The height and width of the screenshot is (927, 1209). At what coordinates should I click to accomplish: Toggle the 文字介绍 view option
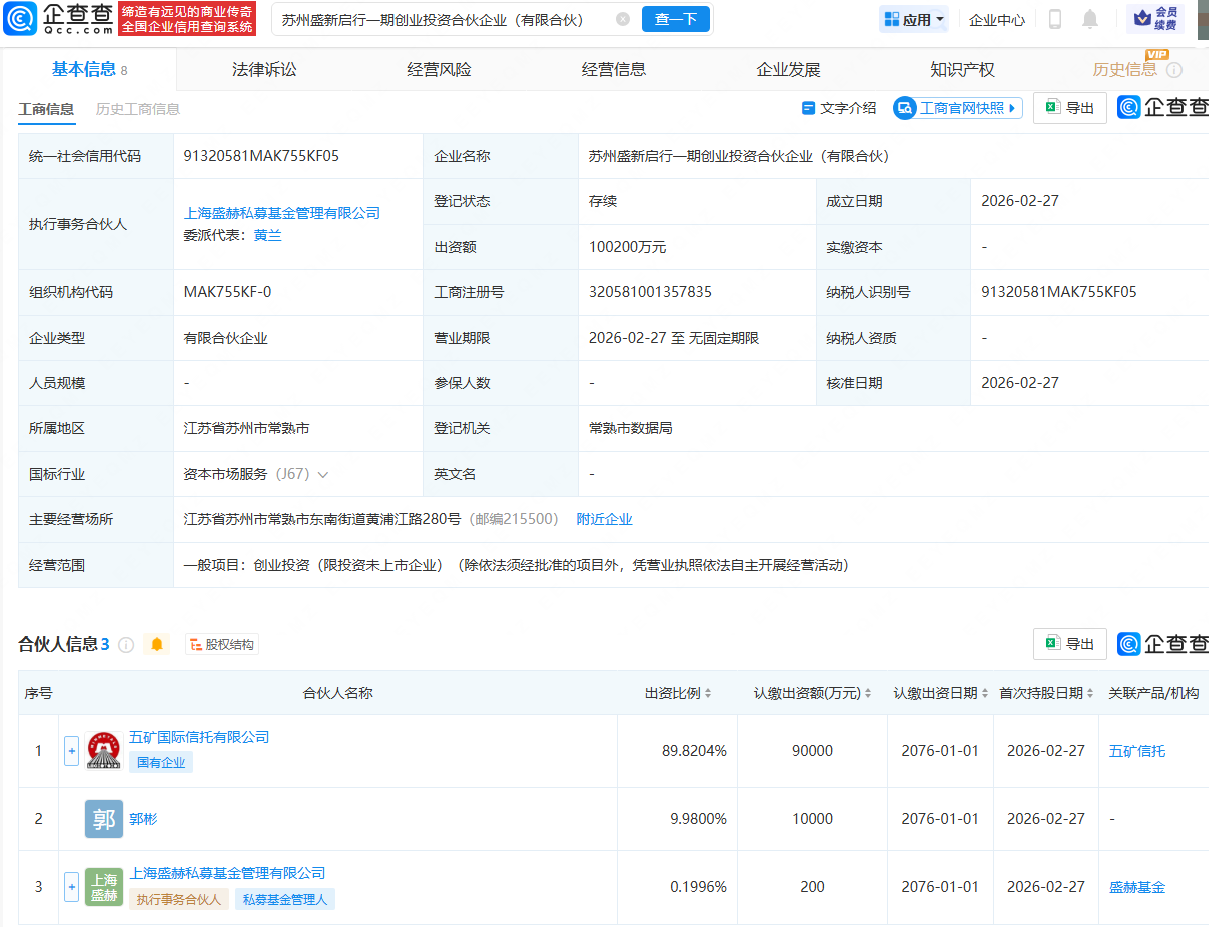[x=839, y=108]
